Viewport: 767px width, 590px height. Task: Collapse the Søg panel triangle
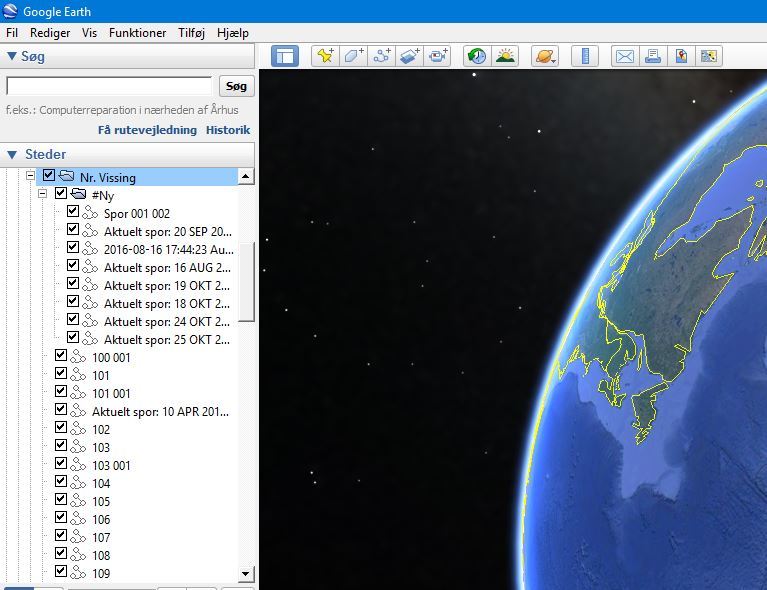point(12,56)
